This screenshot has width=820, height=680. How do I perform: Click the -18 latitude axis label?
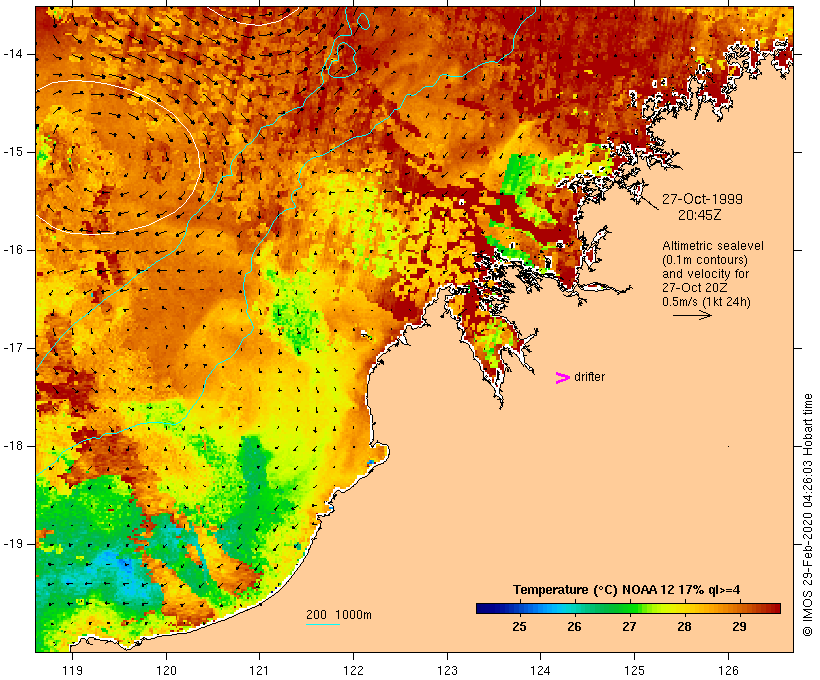coord(13,446)
